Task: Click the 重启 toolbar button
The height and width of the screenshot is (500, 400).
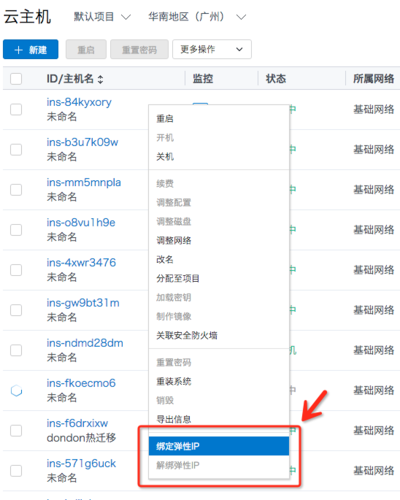Action: 86,49
